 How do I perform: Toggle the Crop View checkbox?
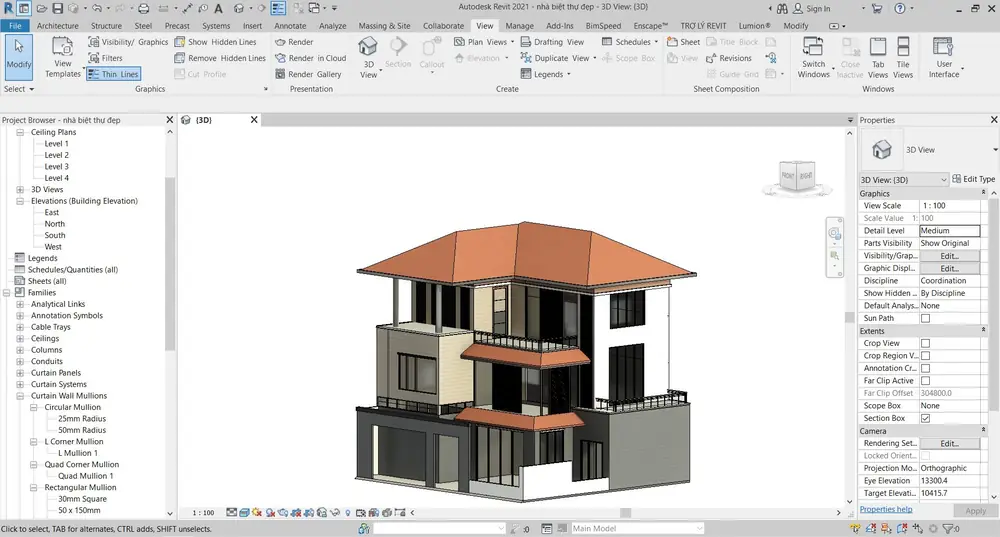pos(925,343)
